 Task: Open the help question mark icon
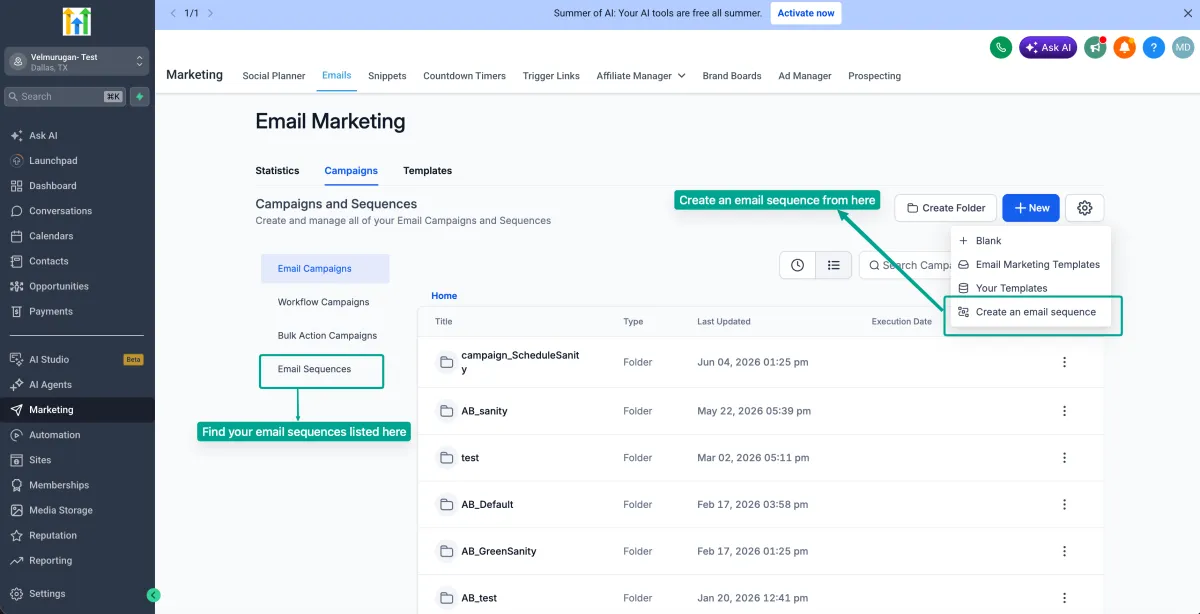click(x=1154, y=47)
